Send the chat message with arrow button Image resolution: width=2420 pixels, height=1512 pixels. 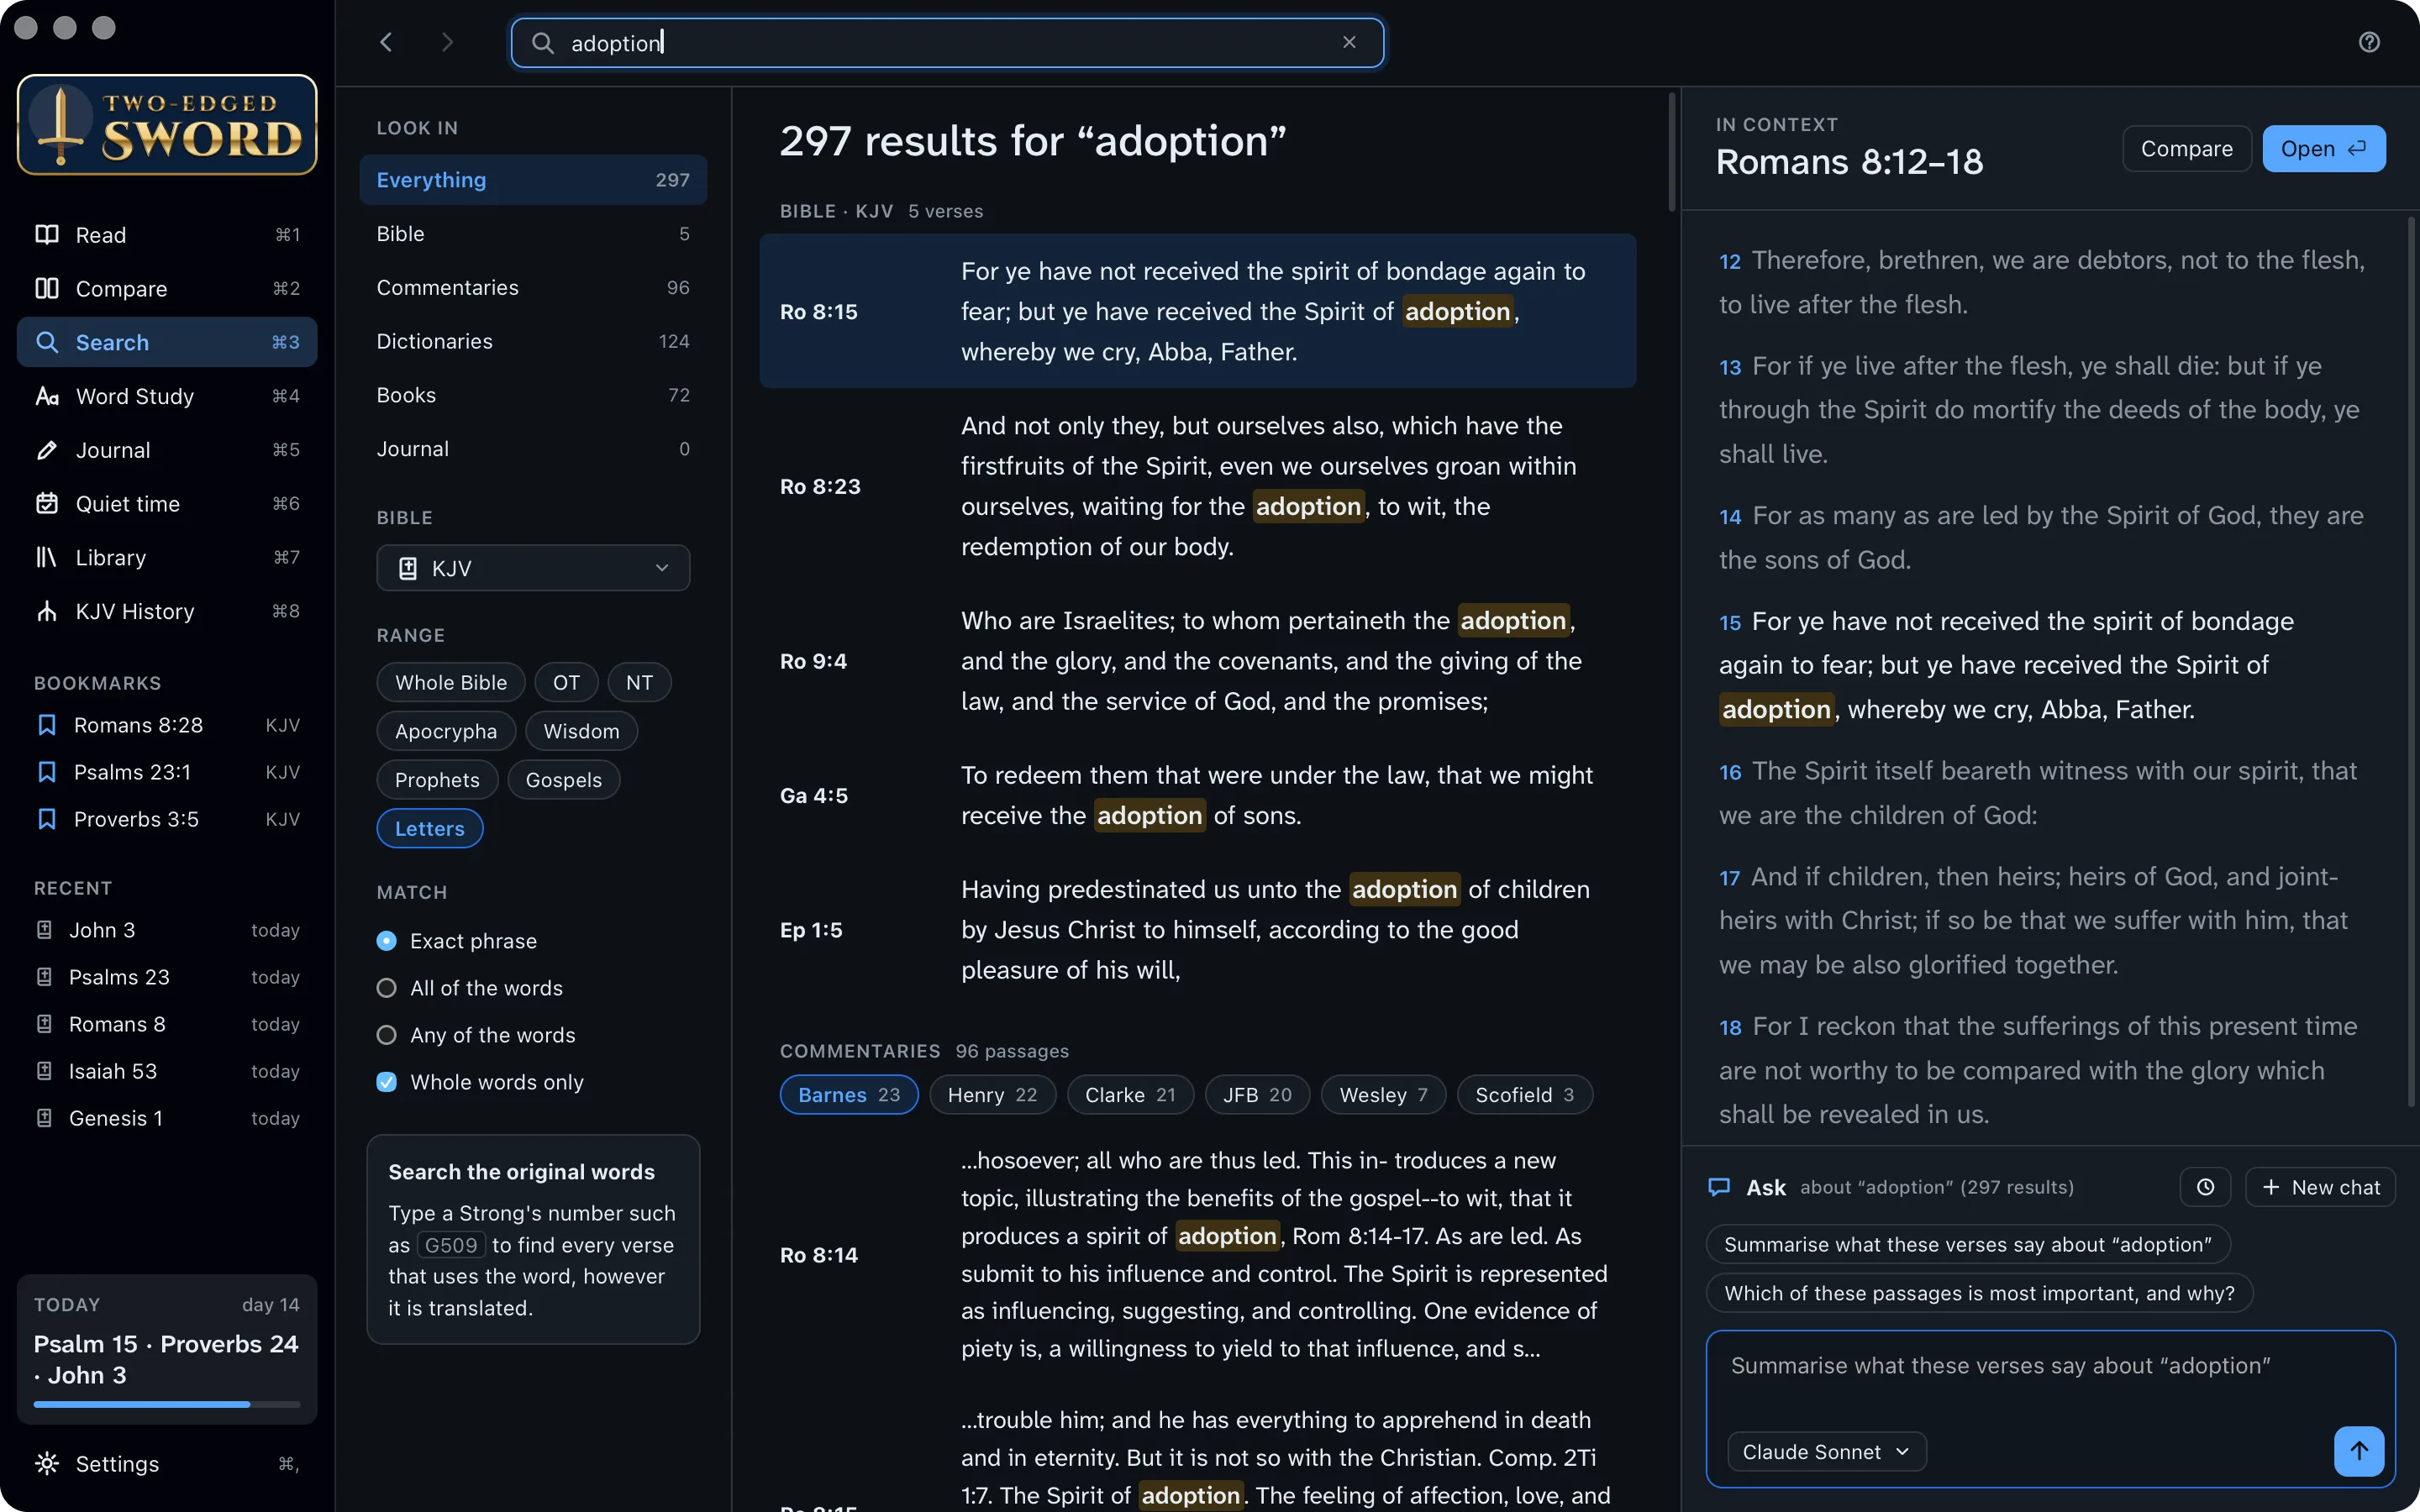[2358, 1451]
